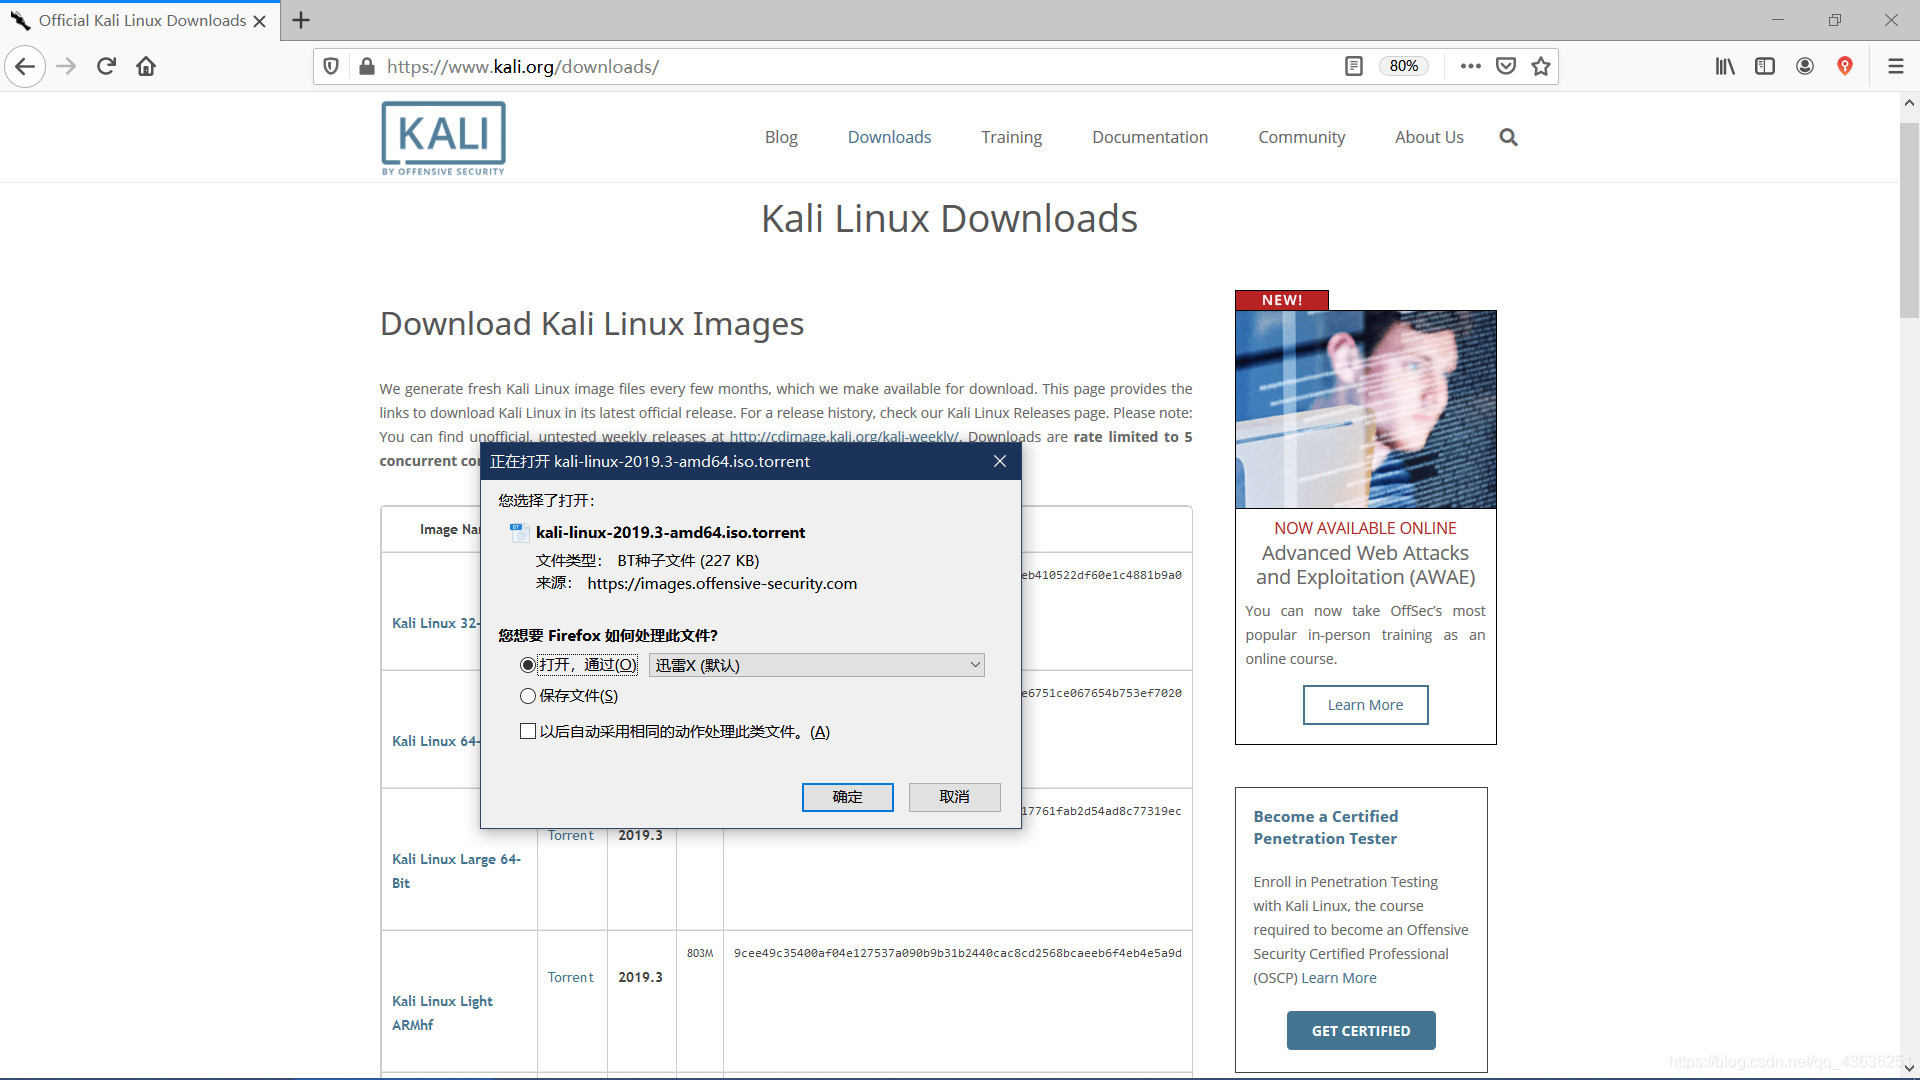Image resolution: width=1920 pixels, height=1080 pixels.
Task: Click the browser home button icon
Action: [x=146, y=67]
